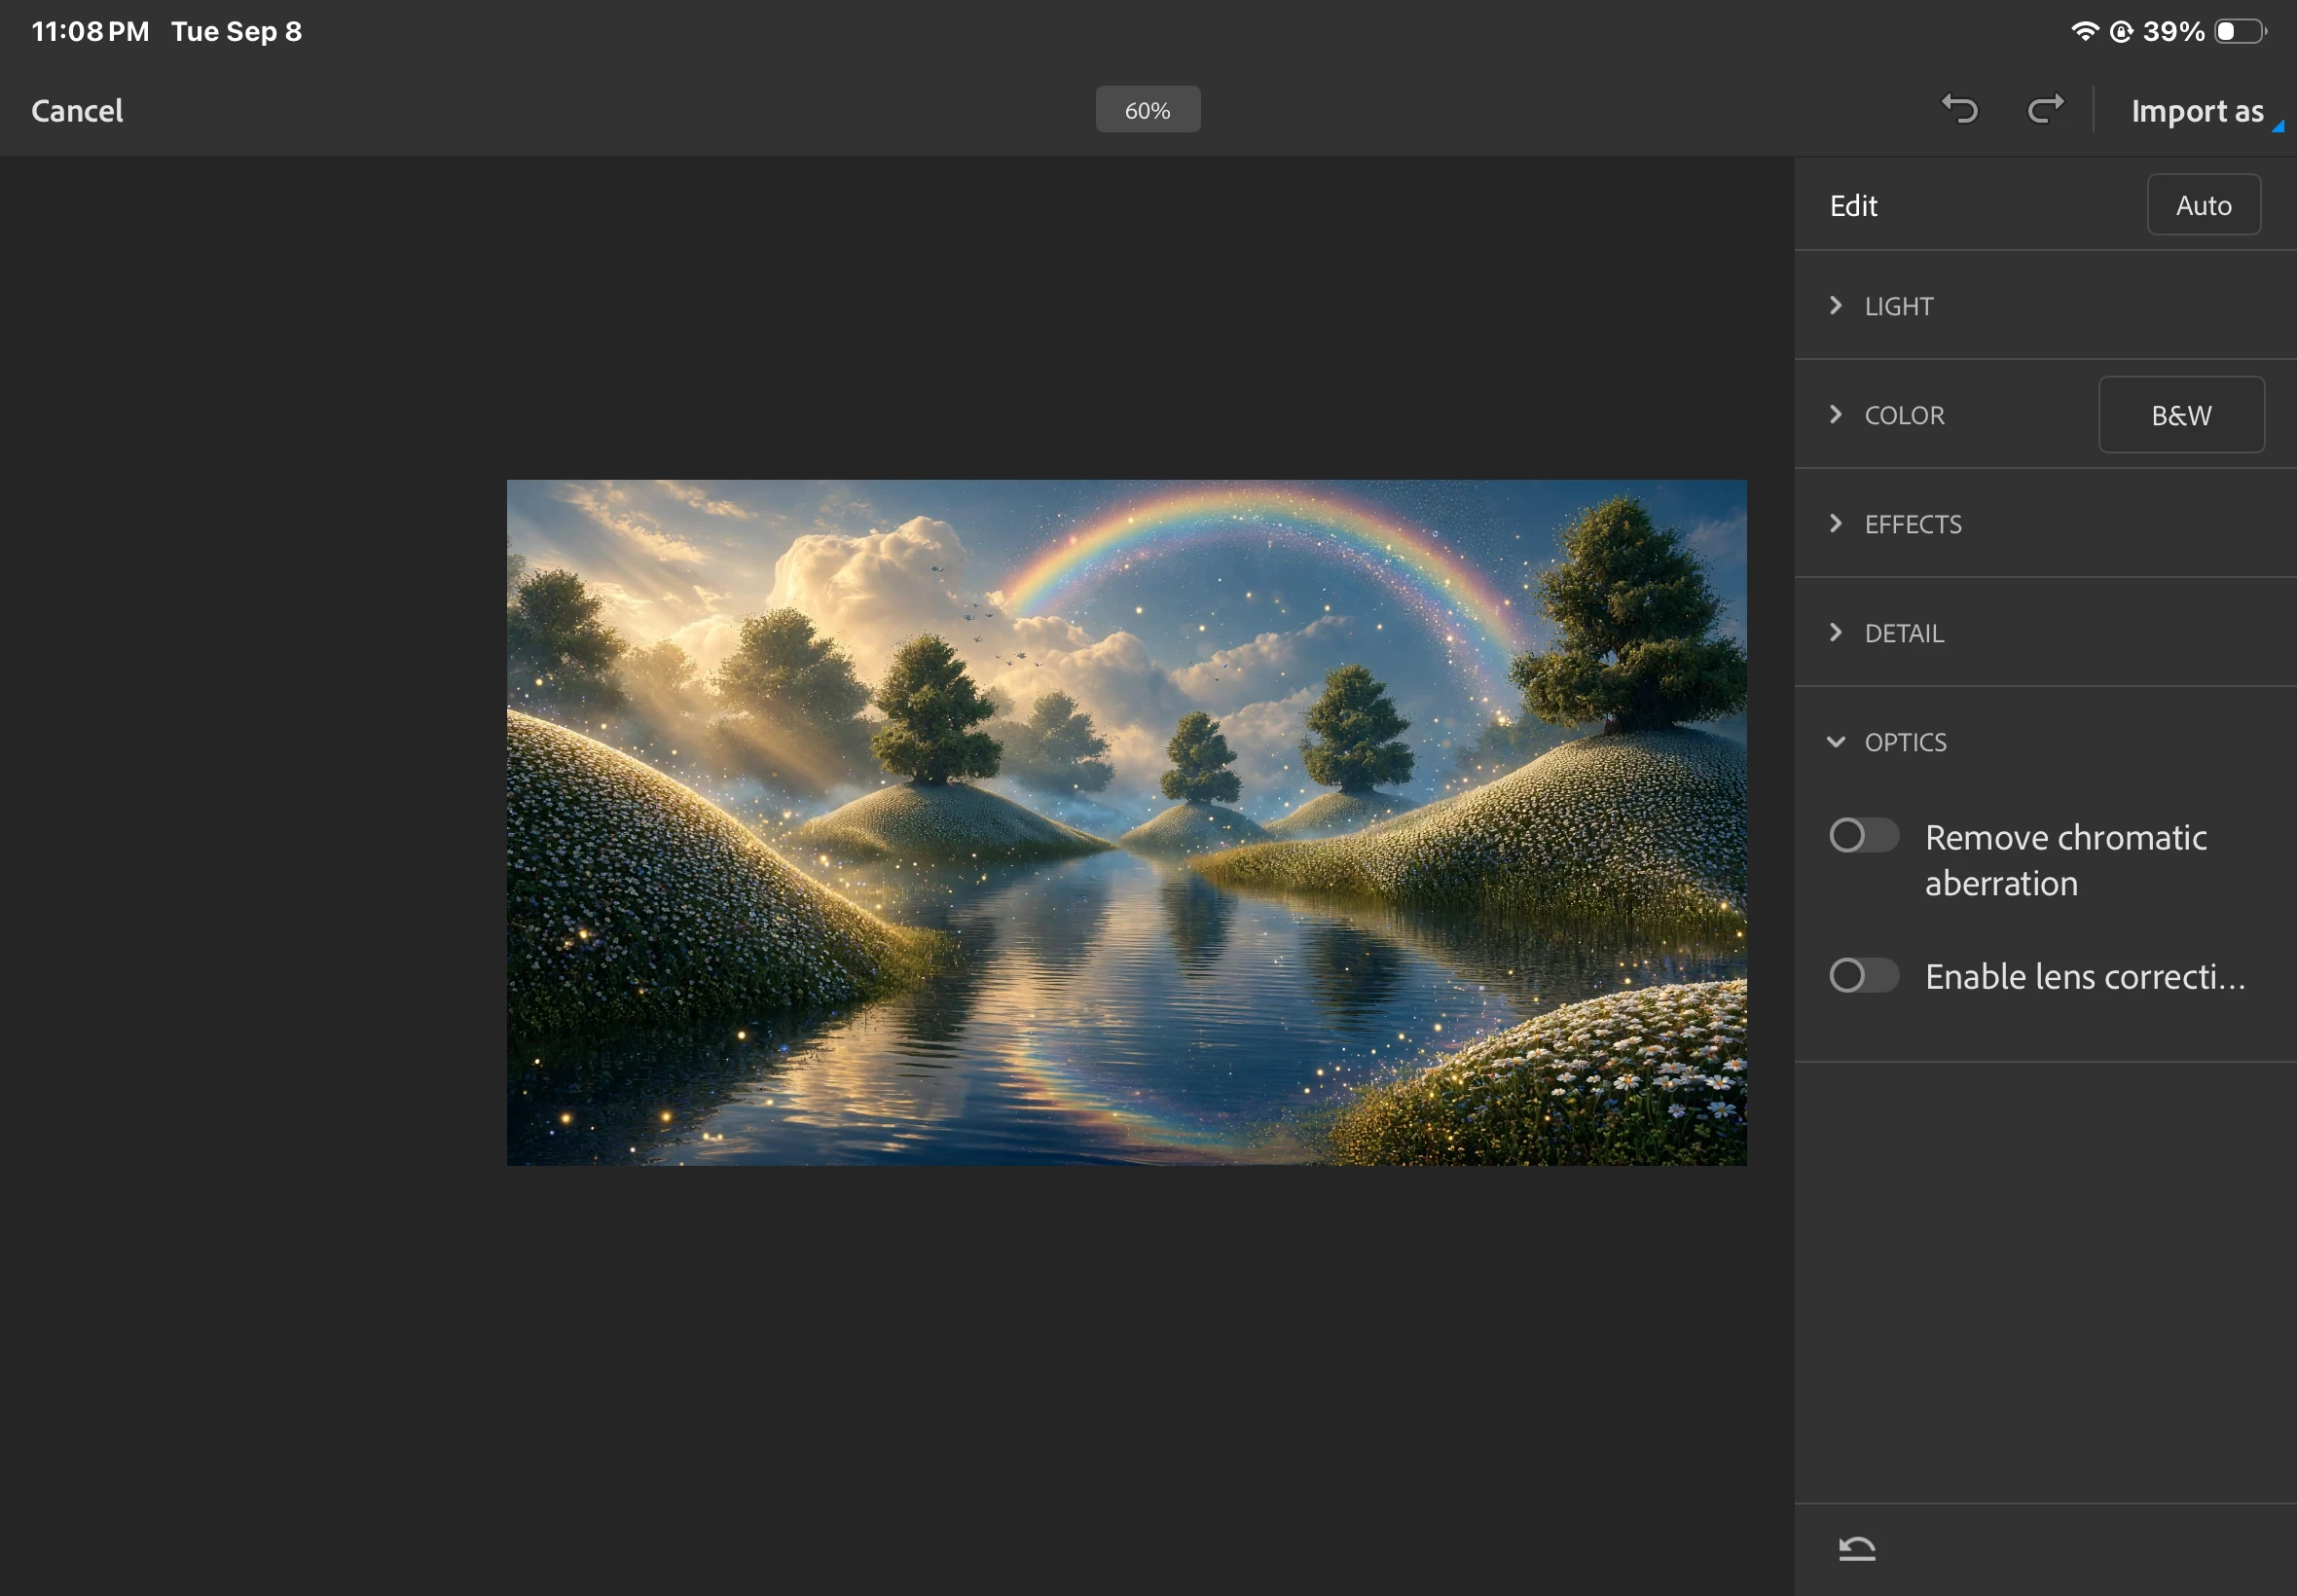Click the Edit panel heading
The width and height of the screenshot is (2297, 1596).
[1853, 206]
